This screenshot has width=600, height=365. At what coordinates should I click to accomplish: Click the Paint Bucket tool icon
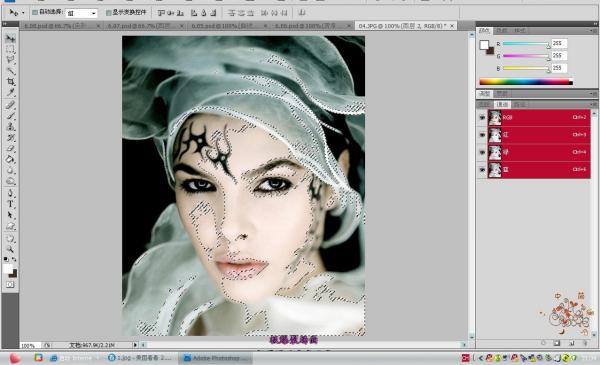point(10,160)
